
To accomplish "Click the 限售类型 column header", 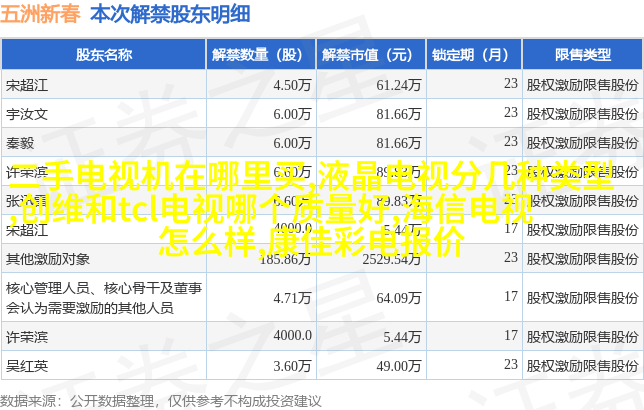I will 582,54.
